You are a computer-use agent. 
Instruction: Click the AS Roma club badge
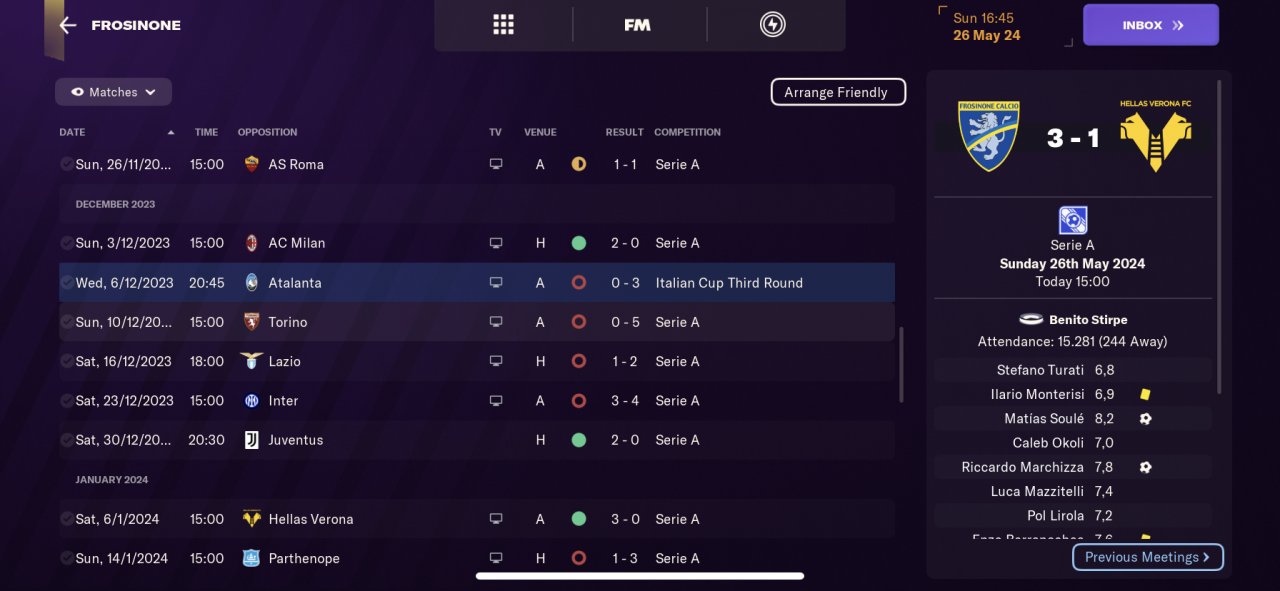[251, 164]
